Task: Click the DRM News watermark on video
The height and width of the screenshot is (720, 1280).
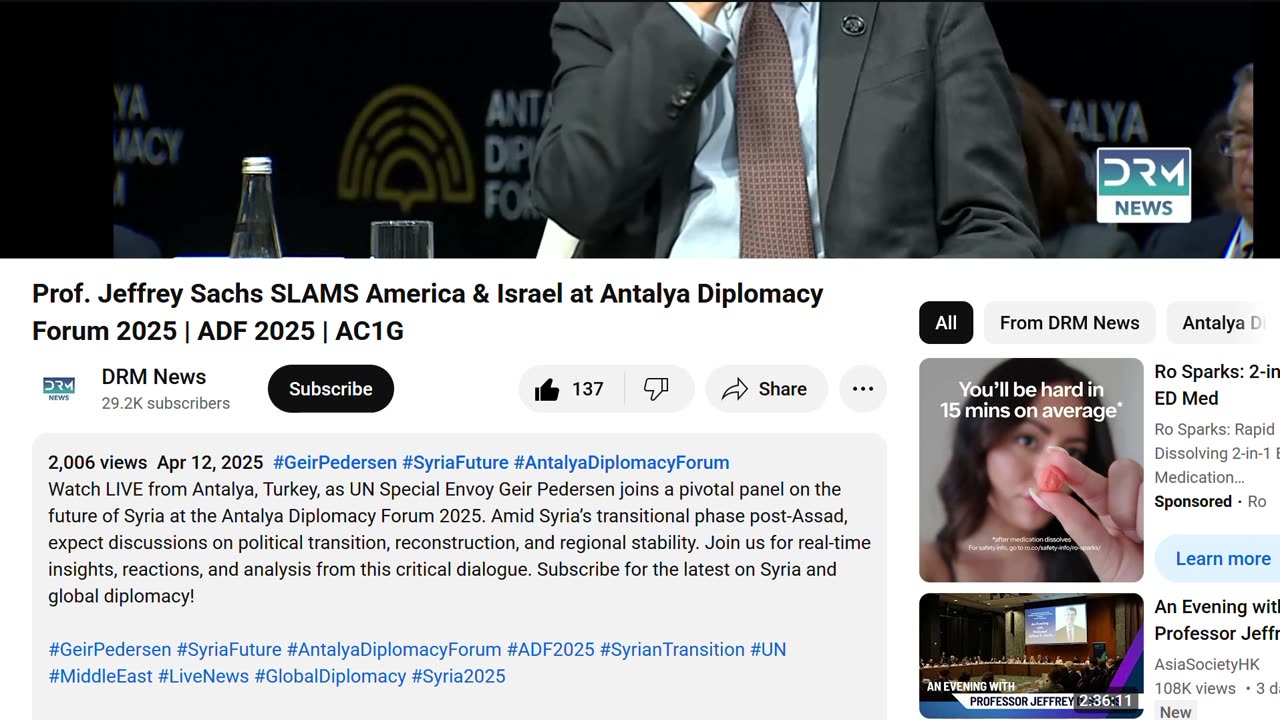Action: [1143, 185]
